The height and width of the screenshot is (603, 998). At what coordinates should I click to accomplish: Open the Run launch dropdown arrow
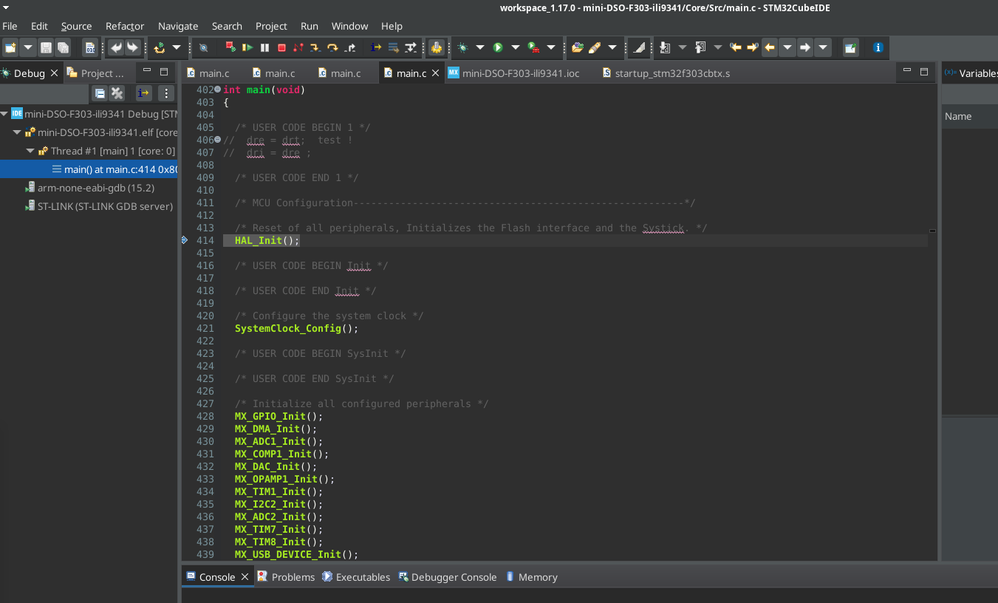pos(516,48)
